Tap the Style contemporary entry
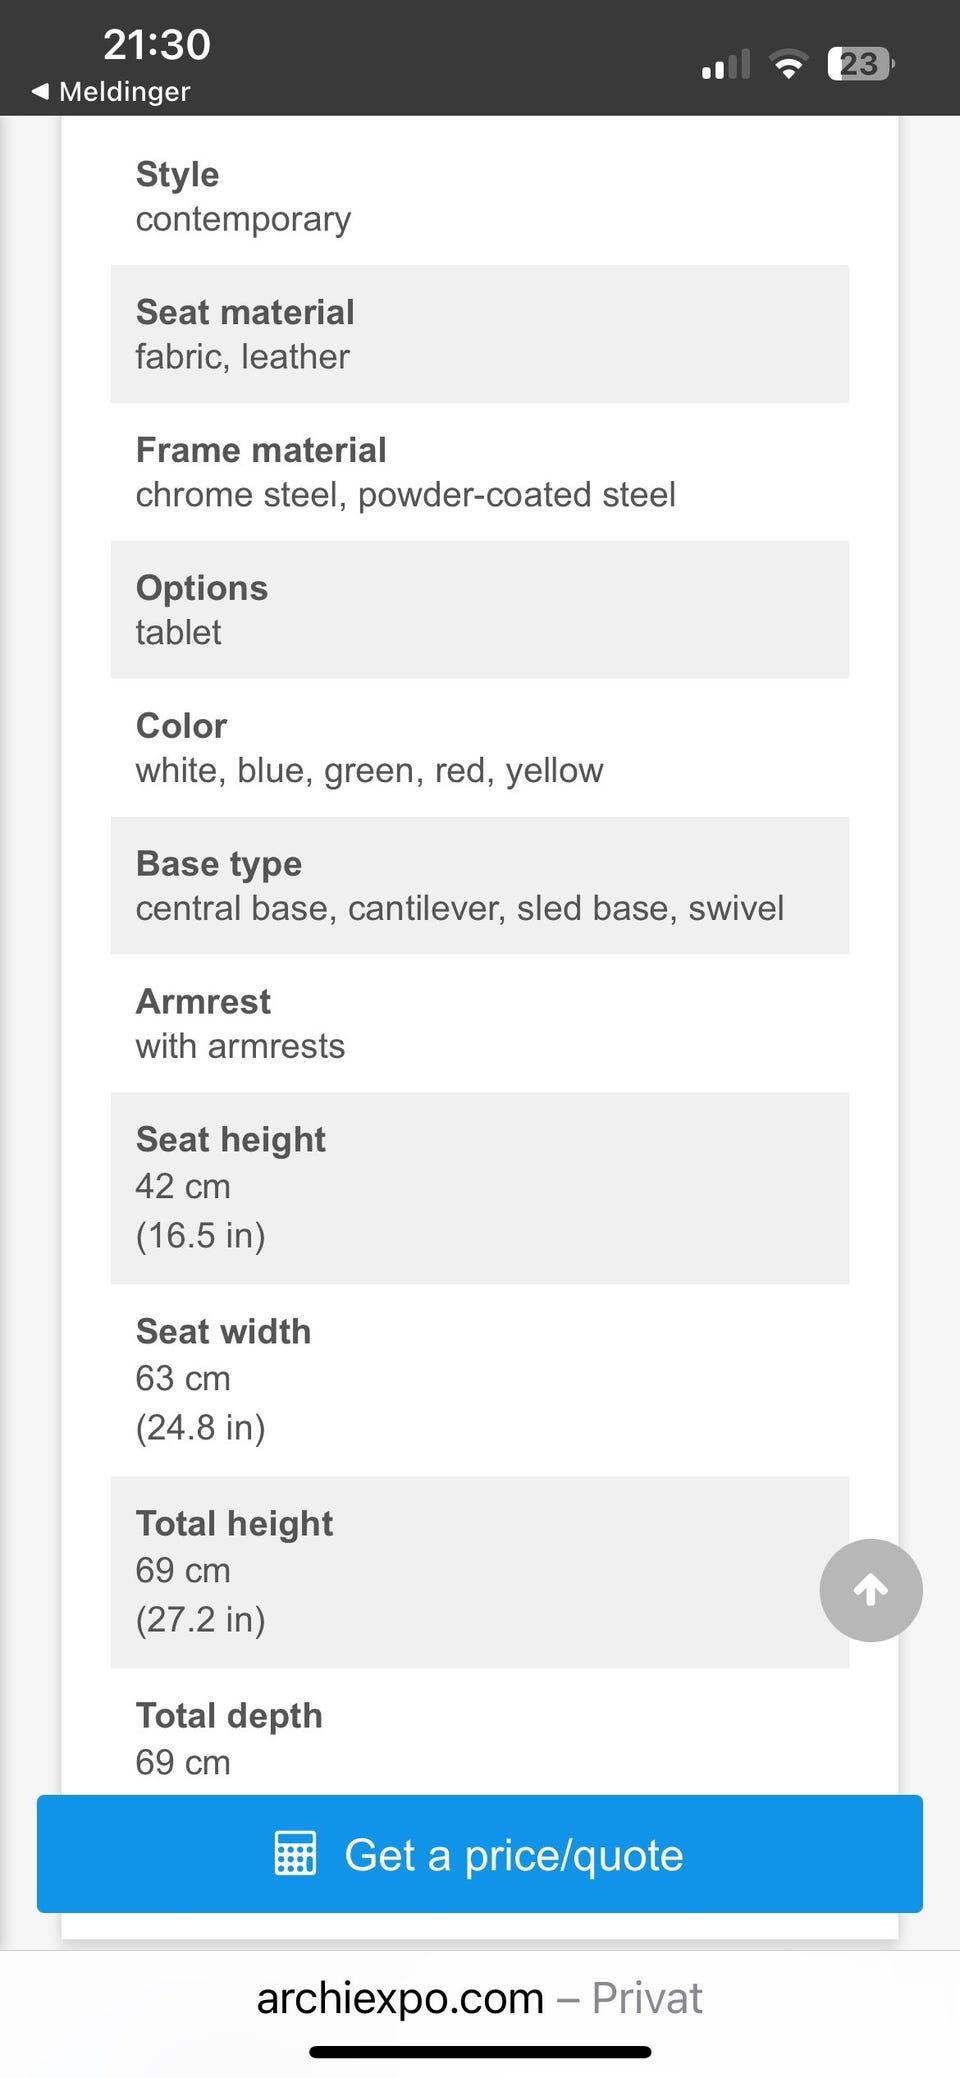The width and height of the screenshot is (960, 2078). [243, 197]
